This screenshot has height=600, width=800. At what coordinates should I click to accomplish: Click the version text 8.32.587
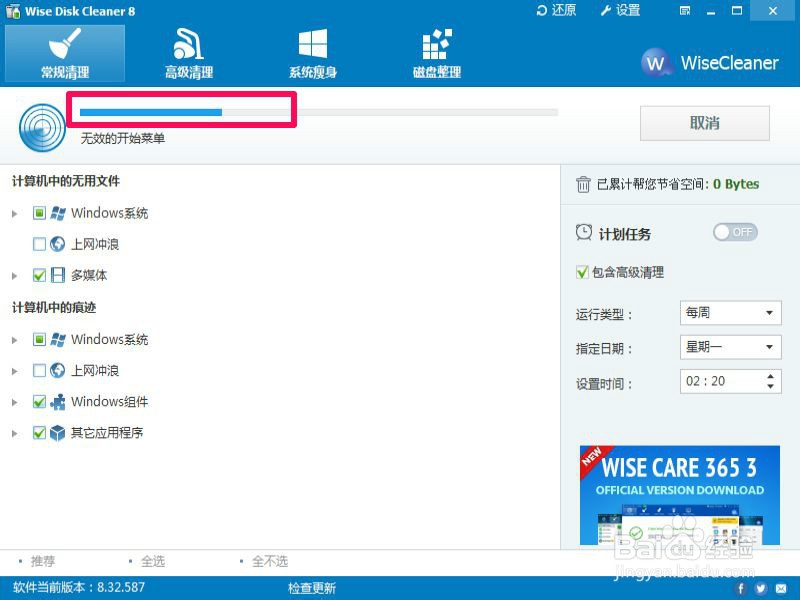(x=120, y=587)
